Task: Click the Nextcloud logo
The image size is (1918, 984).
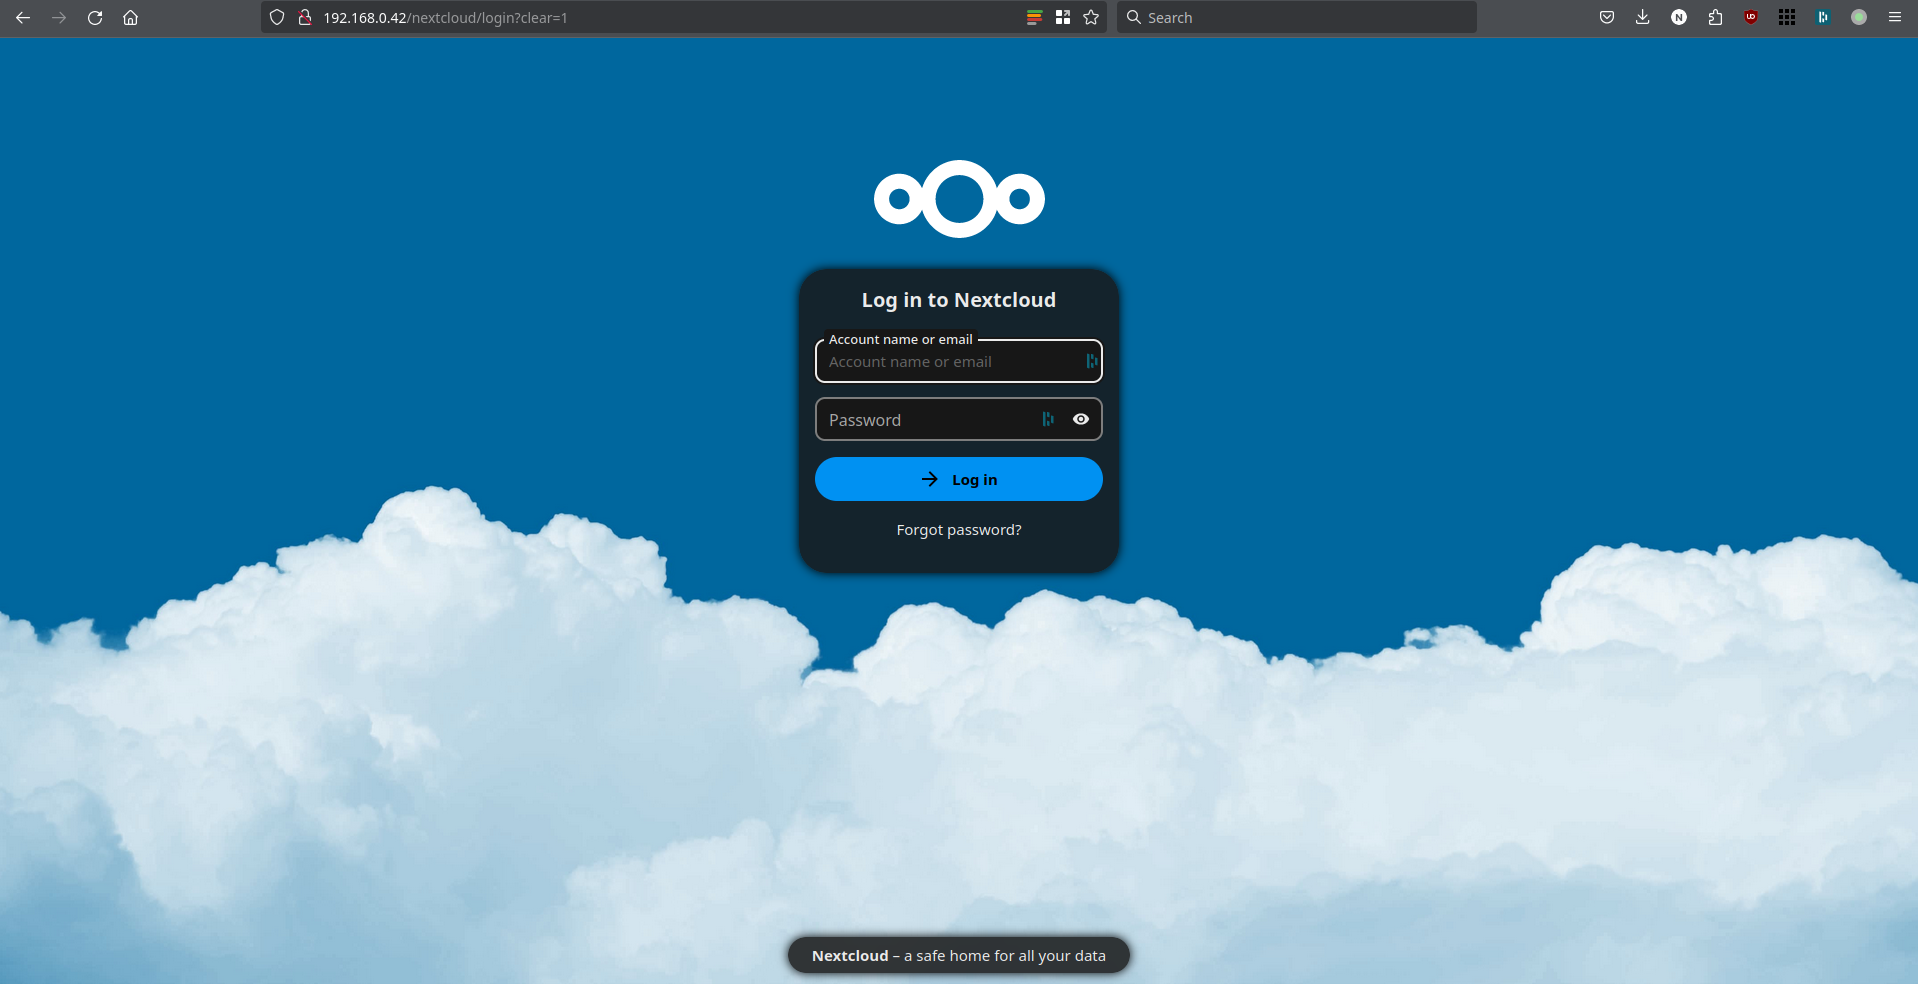Action: [x=959, y=199]
